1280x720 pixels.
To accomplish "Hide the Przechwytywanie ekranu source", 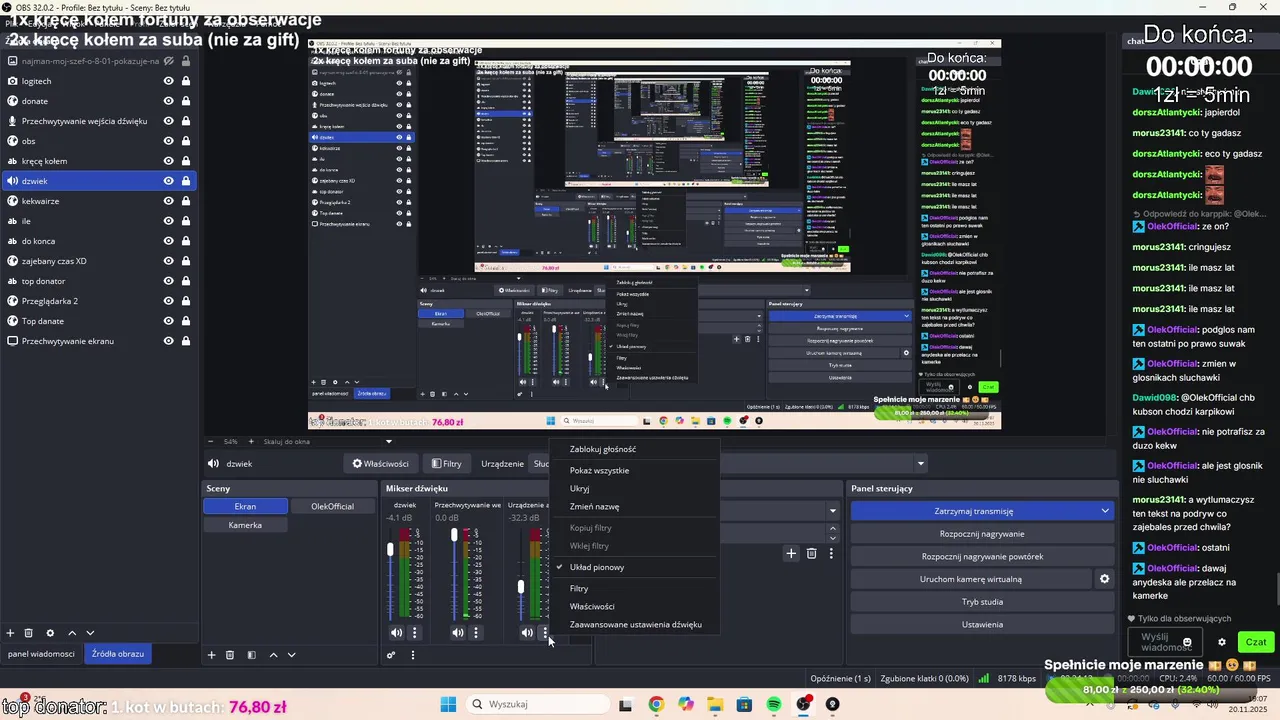I will [169, 341].
